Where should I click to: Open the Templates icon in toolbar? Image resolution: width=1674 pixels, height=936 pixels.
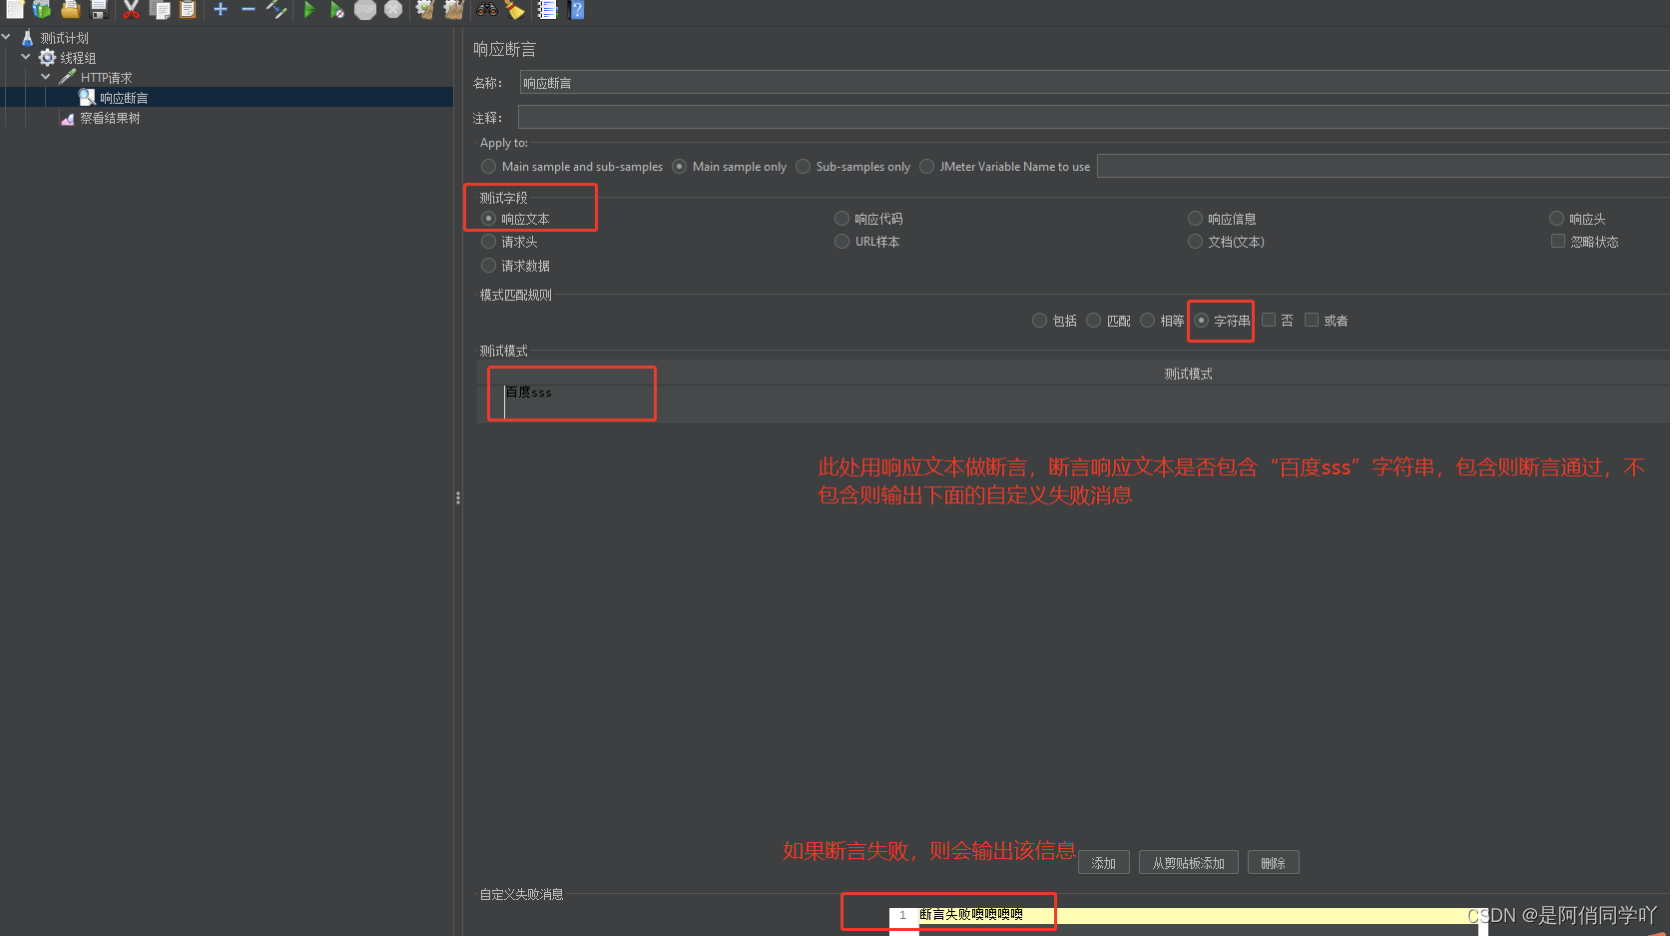[x=42, y=9]
